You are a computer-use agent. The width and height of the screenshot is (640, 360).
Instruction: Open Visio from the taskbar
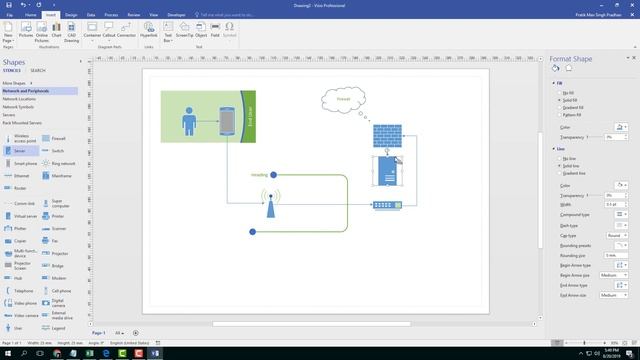click(155, 353)
